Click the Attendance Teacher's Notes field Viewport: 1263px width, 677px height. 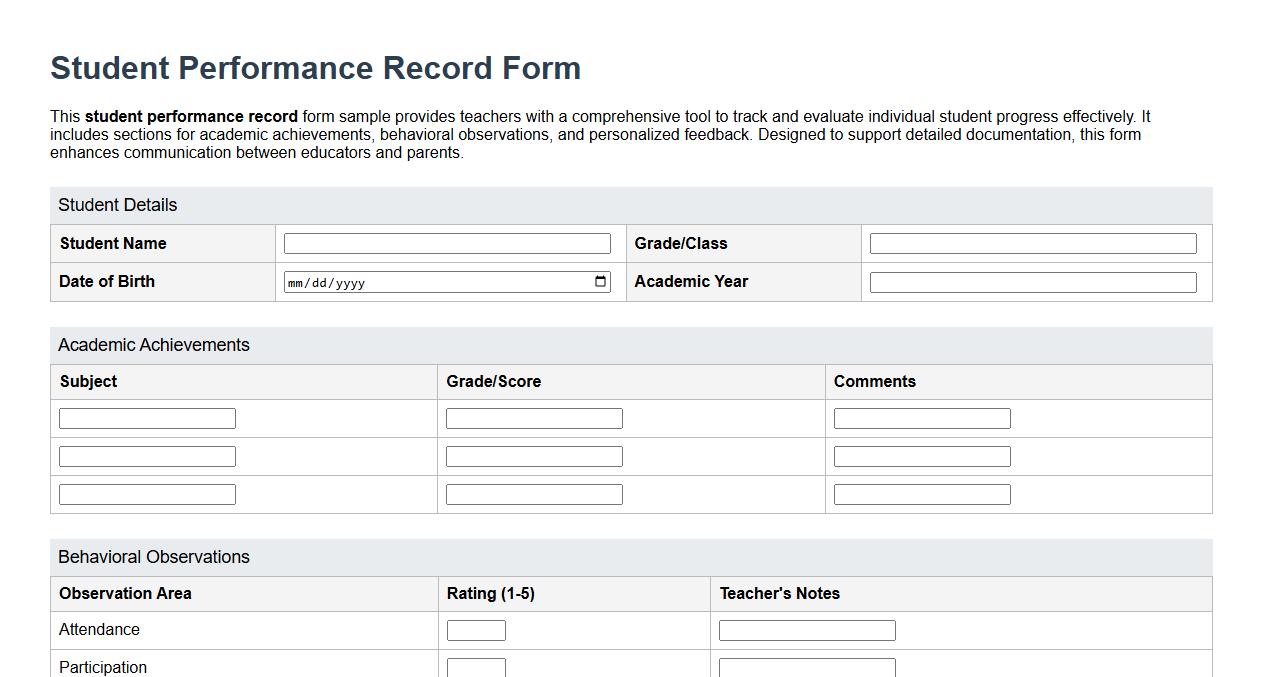(806, 629)
